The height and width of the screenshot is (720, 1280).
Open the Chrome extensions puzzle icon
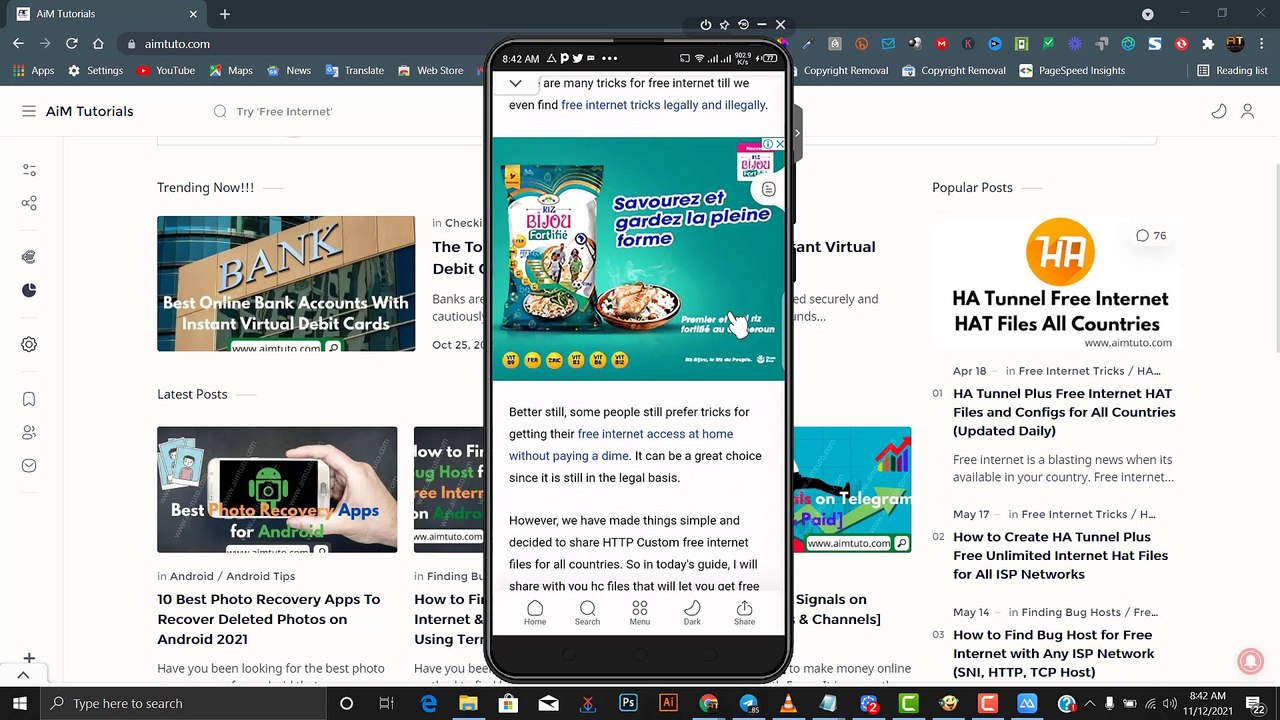click(1208, 44)
